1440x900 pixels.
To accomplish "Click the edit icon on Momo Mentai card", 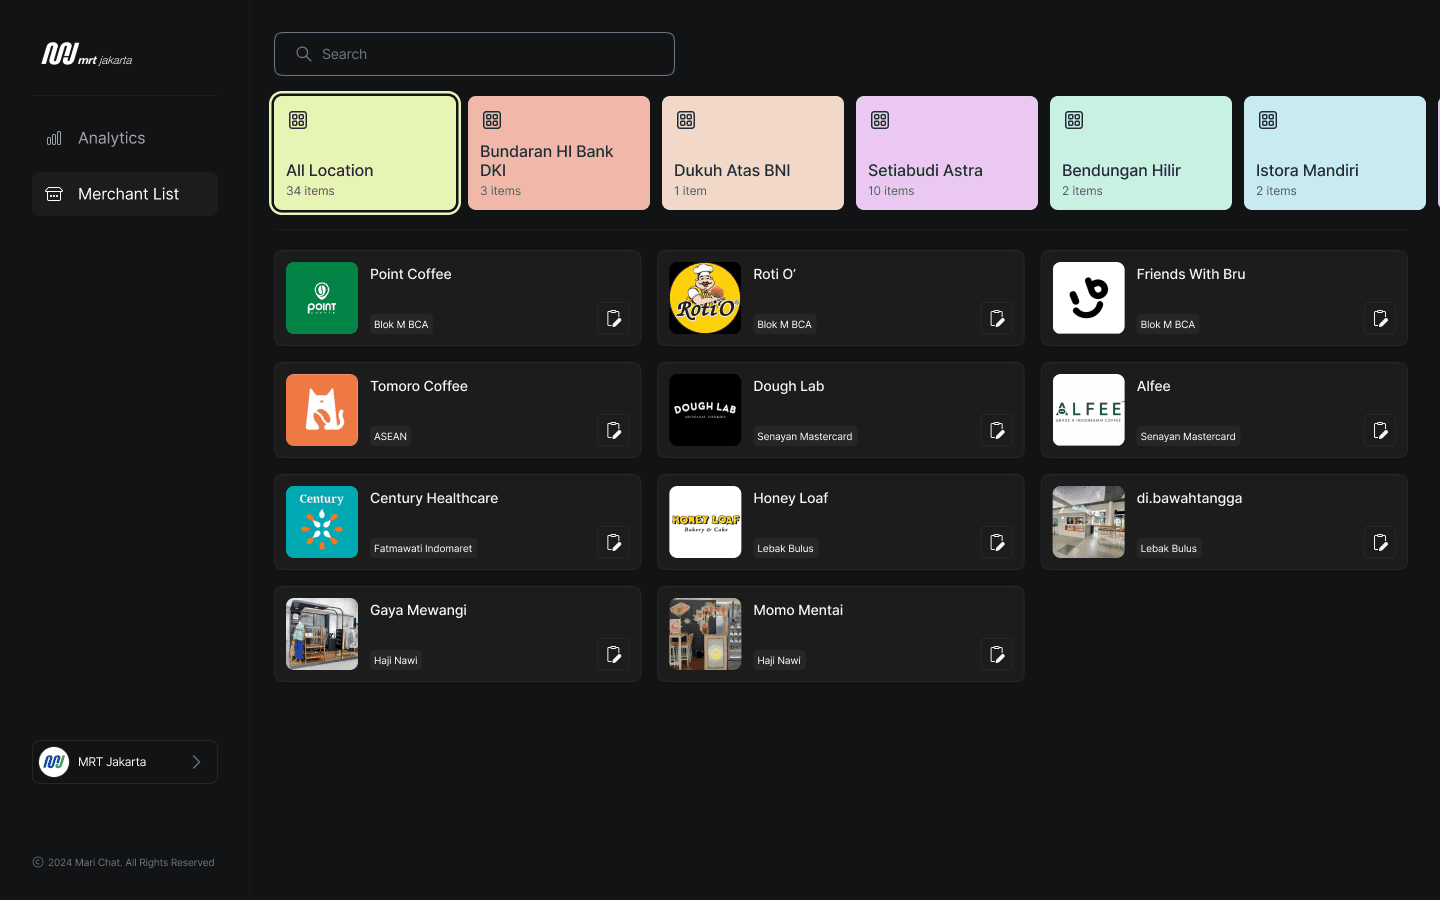I will pyautogui.click(x=996, y=654).
